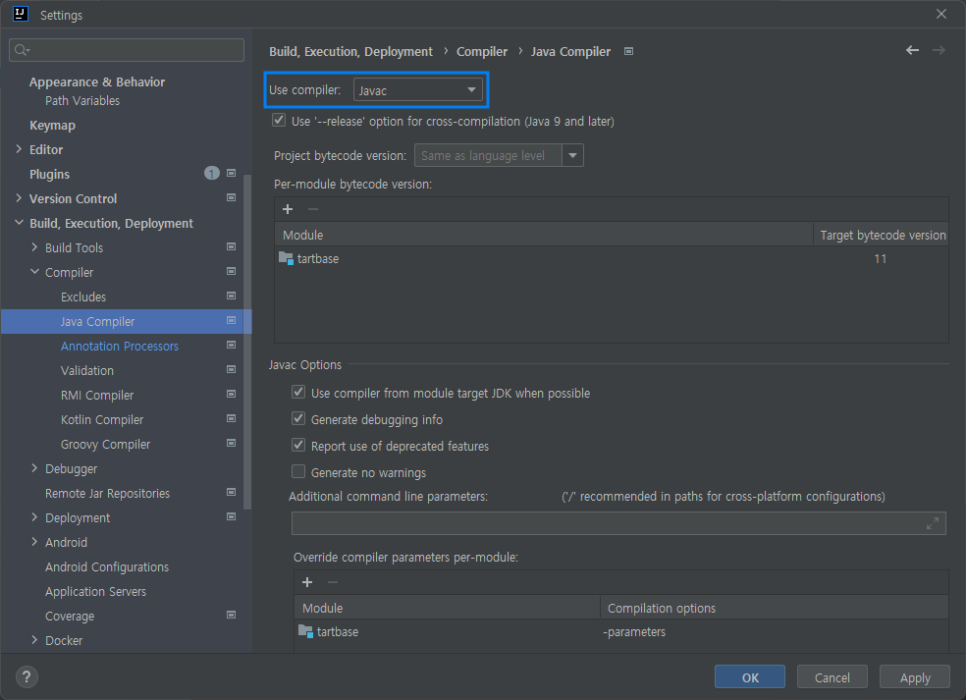Click the project icon next to Remote Jar Repositories
The height and width of the screenshot is (700, 966).
pos(232,493)
